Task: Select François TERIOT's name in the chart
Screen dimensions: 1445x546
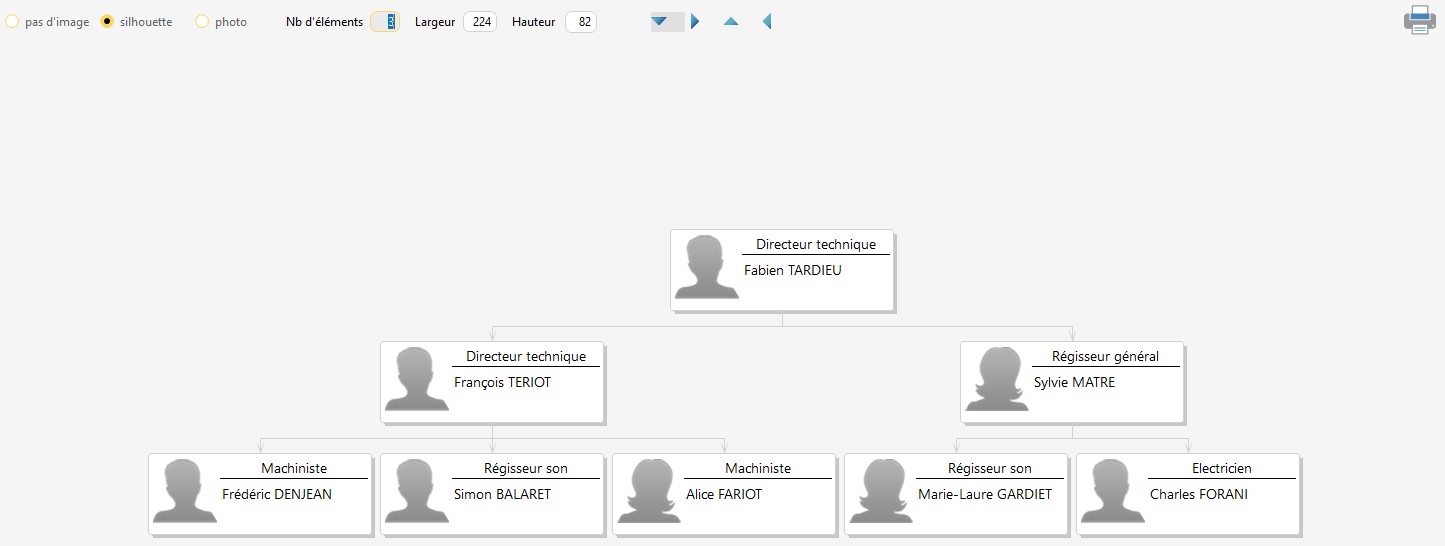Action: coord(502,382)
